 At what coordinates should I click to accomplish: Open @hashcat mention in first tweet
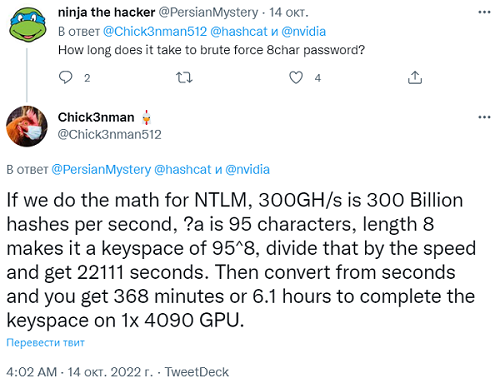click(x=239, y=32)
